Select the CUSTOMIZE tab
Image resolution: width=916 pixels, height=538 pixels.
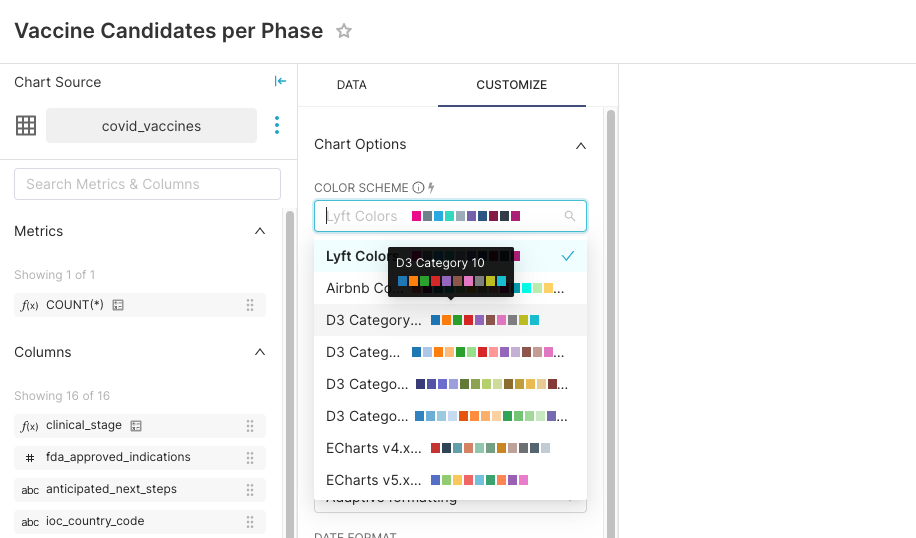click(511, 85)
